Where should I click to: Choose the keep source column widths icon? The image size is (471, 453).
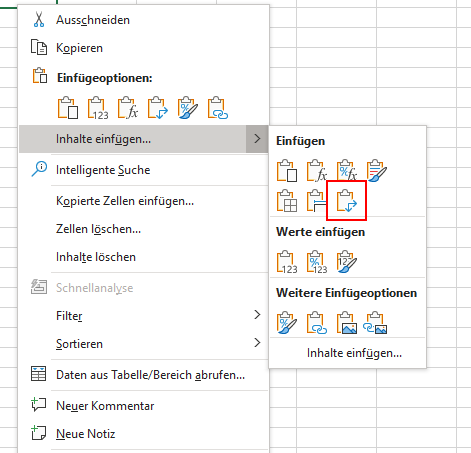tap(316, 201)
